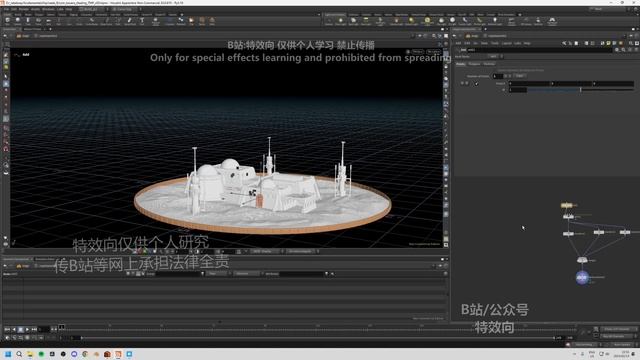Click the current frame marker on the timeline
Screen dimensions: 640x360
click(61, 327)
